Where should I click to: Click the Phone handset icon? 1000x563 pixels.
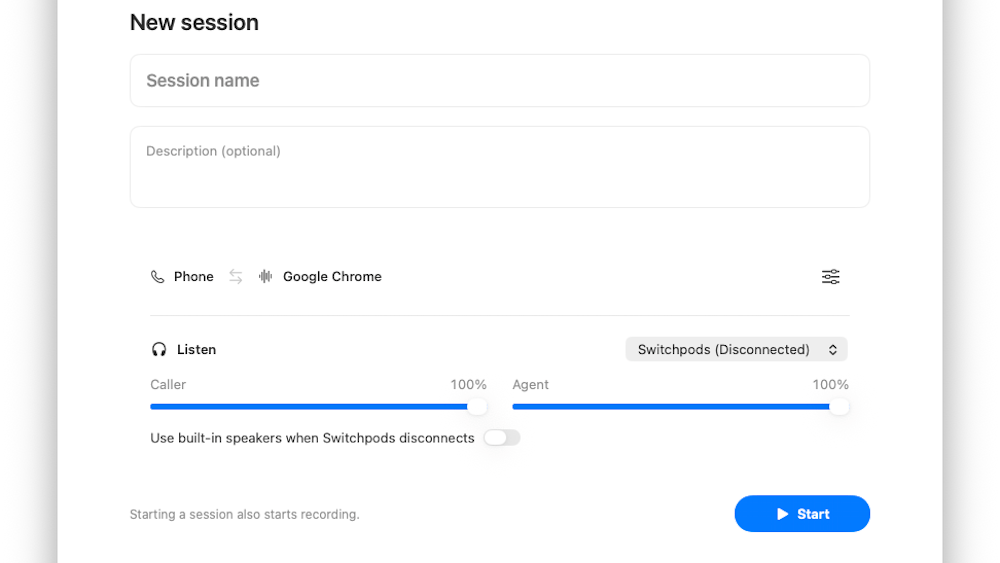coord(158,277)
